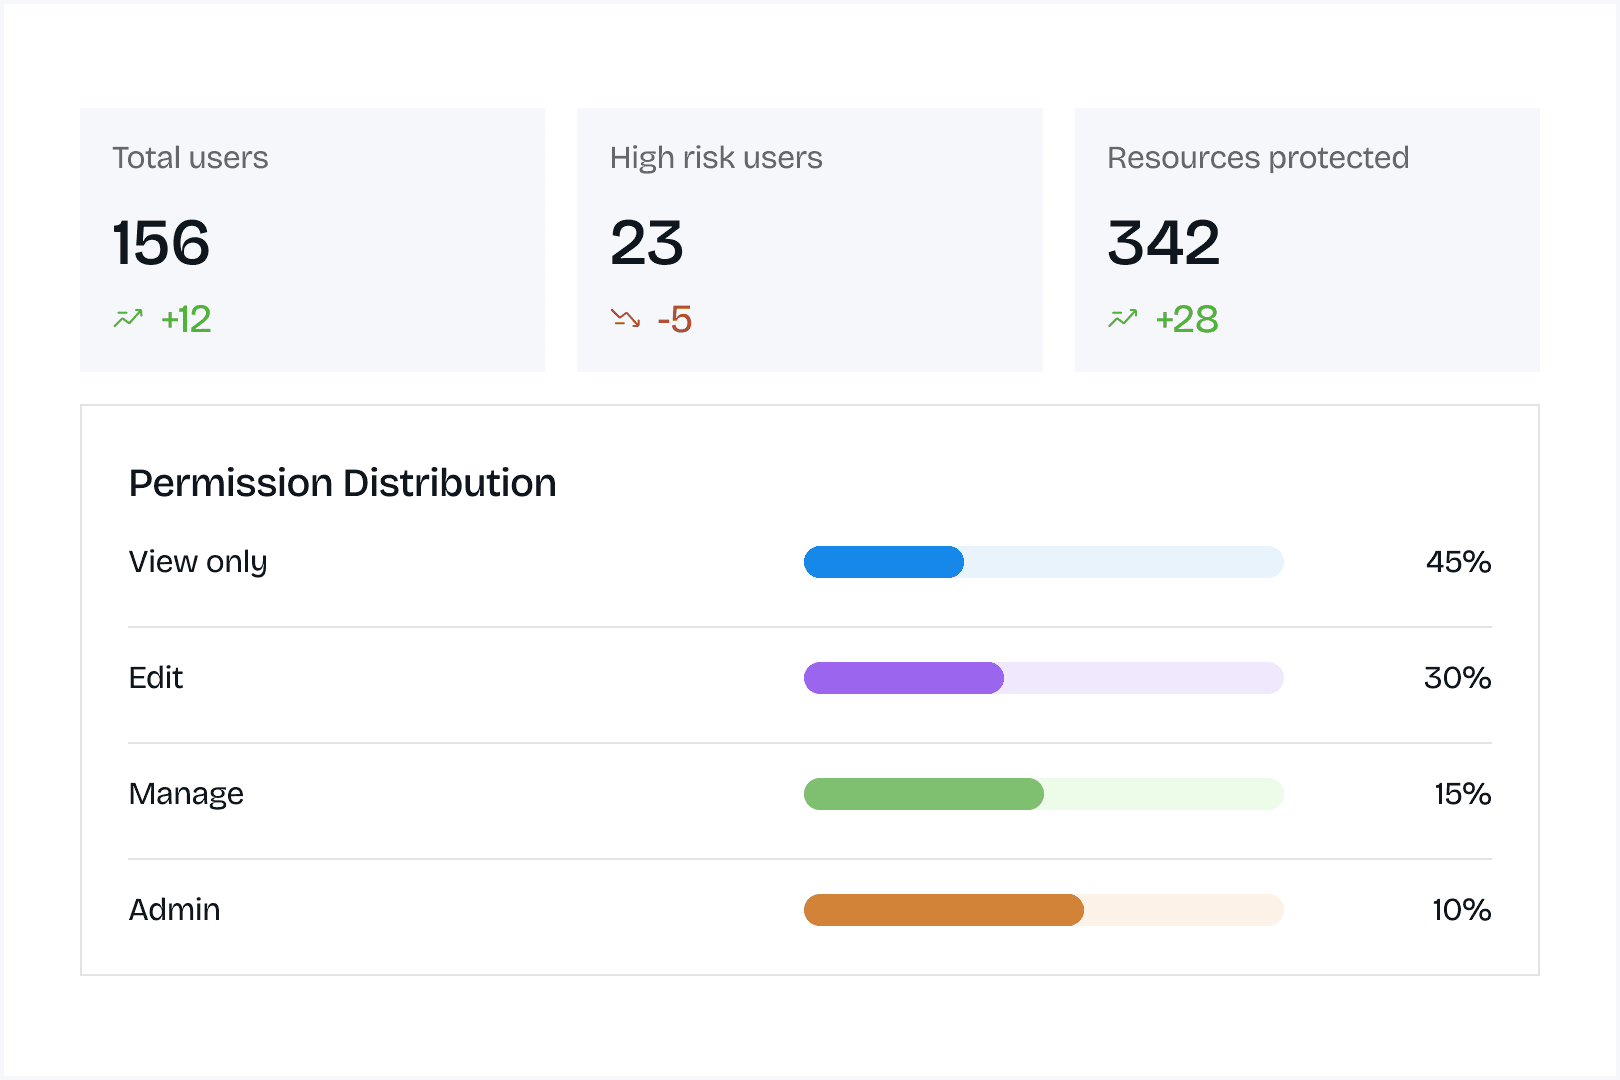Click the "Edit" row label
The image size is (1620, 1080).
pos(156,678)
